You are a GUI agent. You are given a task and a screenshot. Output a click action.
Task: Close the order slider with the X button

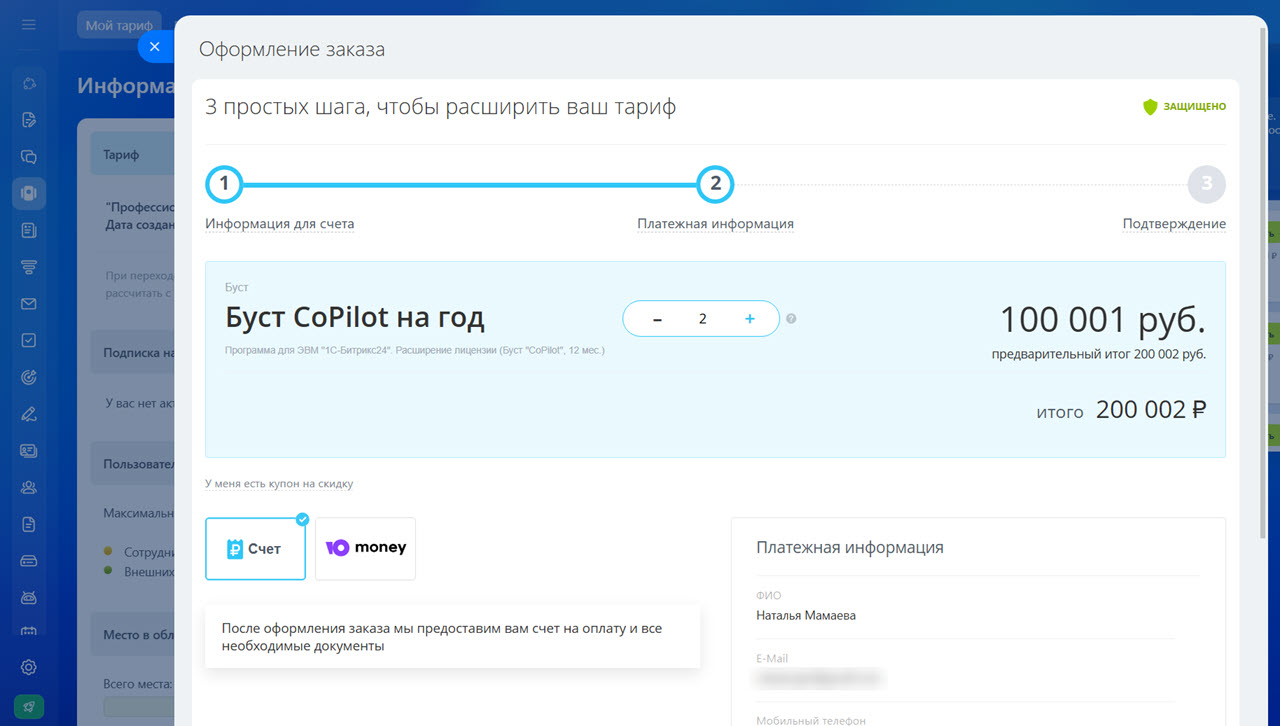(x=154, y=46)
